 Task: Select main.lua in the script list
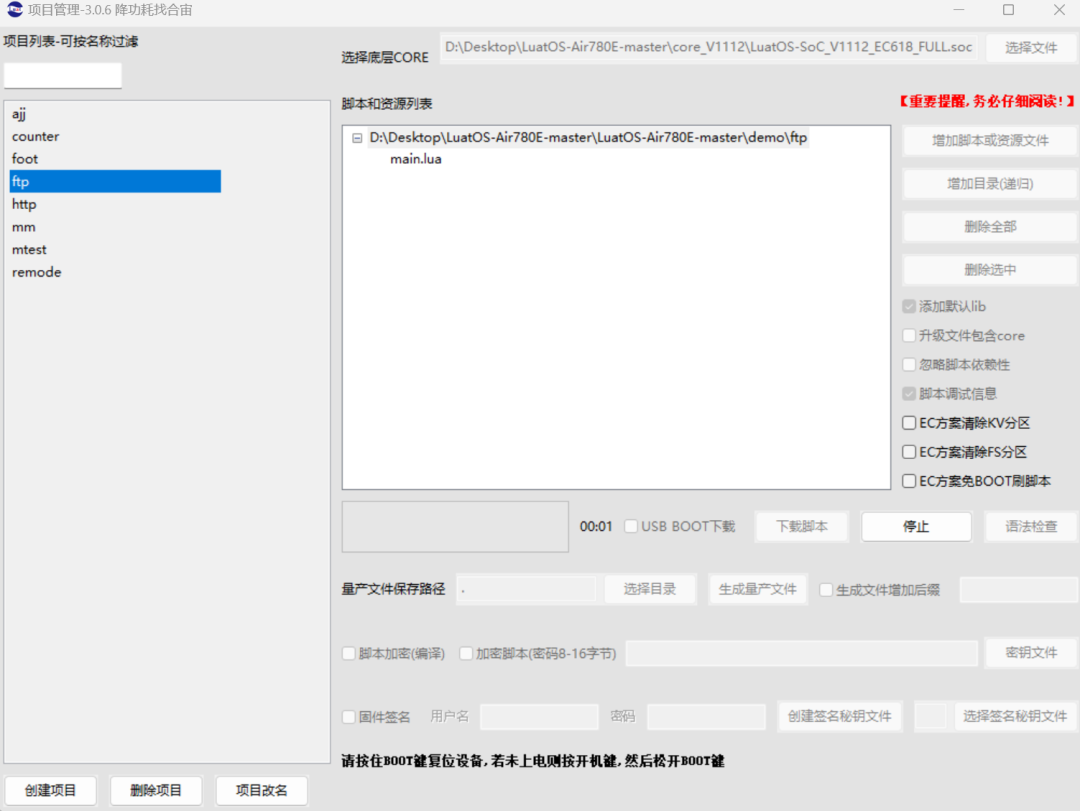click(x=415, y=159)
